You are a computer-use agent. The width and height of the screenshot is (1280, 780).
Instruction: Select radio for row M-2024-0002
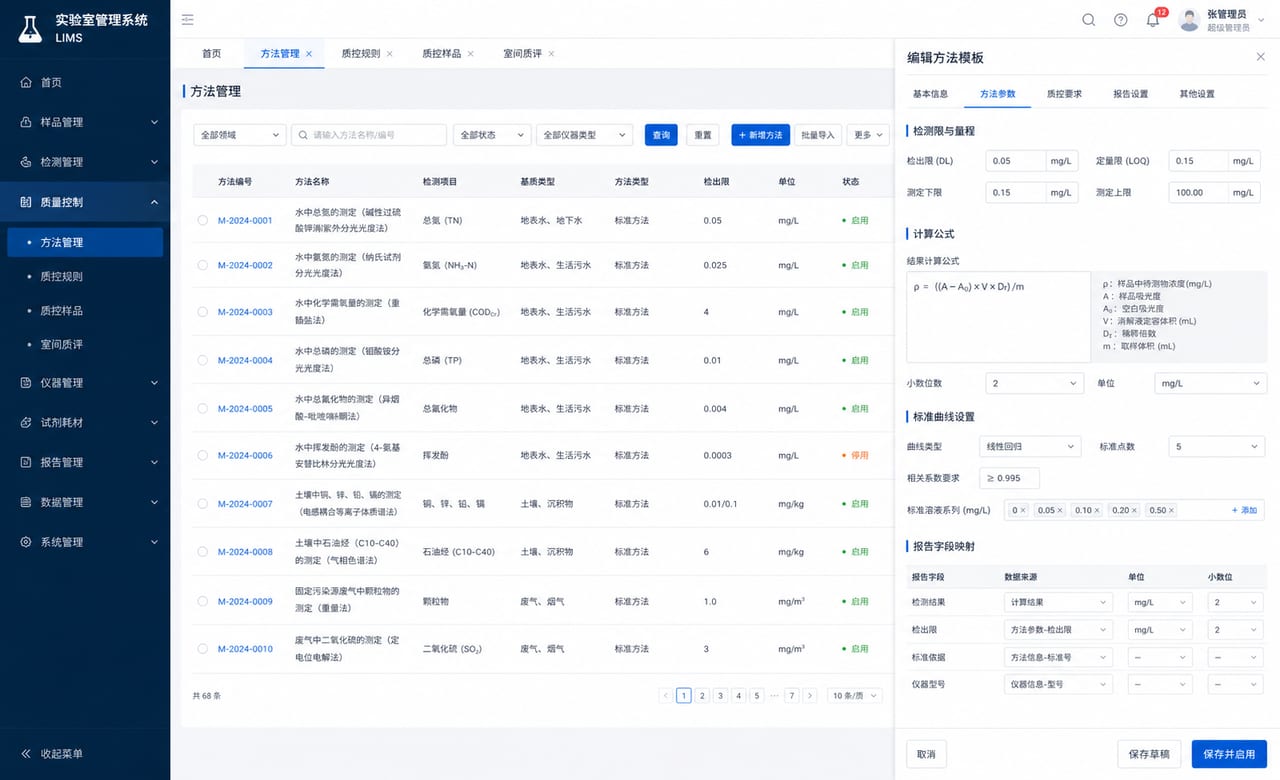[x=202, y=265]
